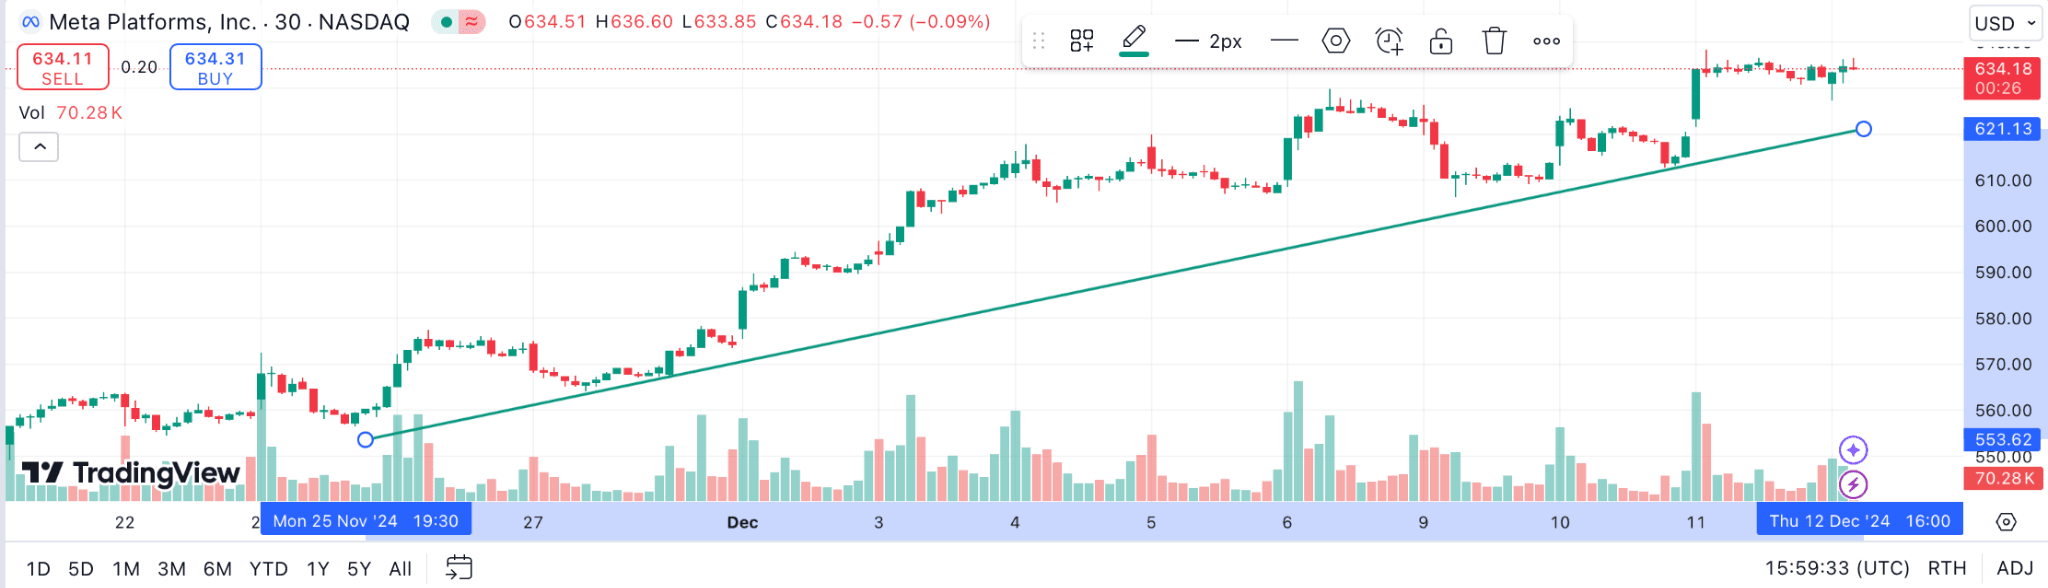
Task: Add an alert on the trend line
Action: click(1389, 41)
